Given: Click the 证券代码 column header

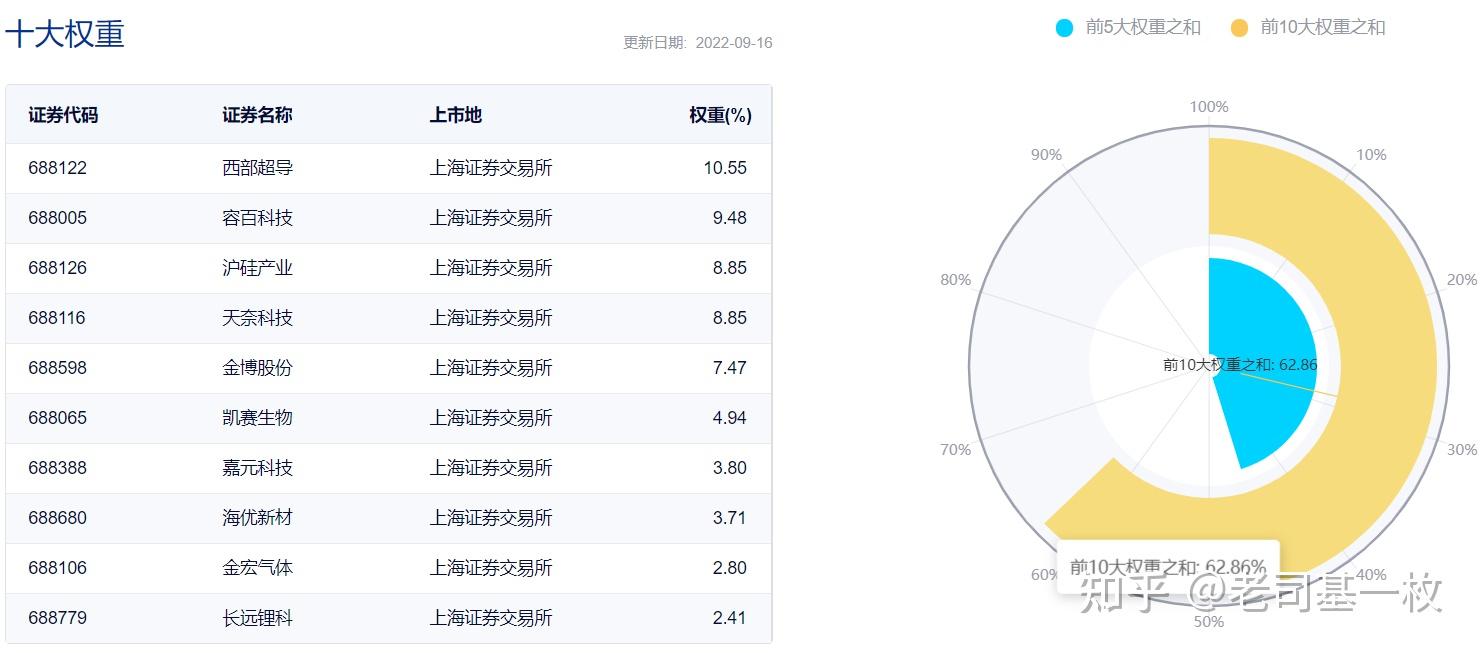Looking at the screenshot, I should 63,115.
